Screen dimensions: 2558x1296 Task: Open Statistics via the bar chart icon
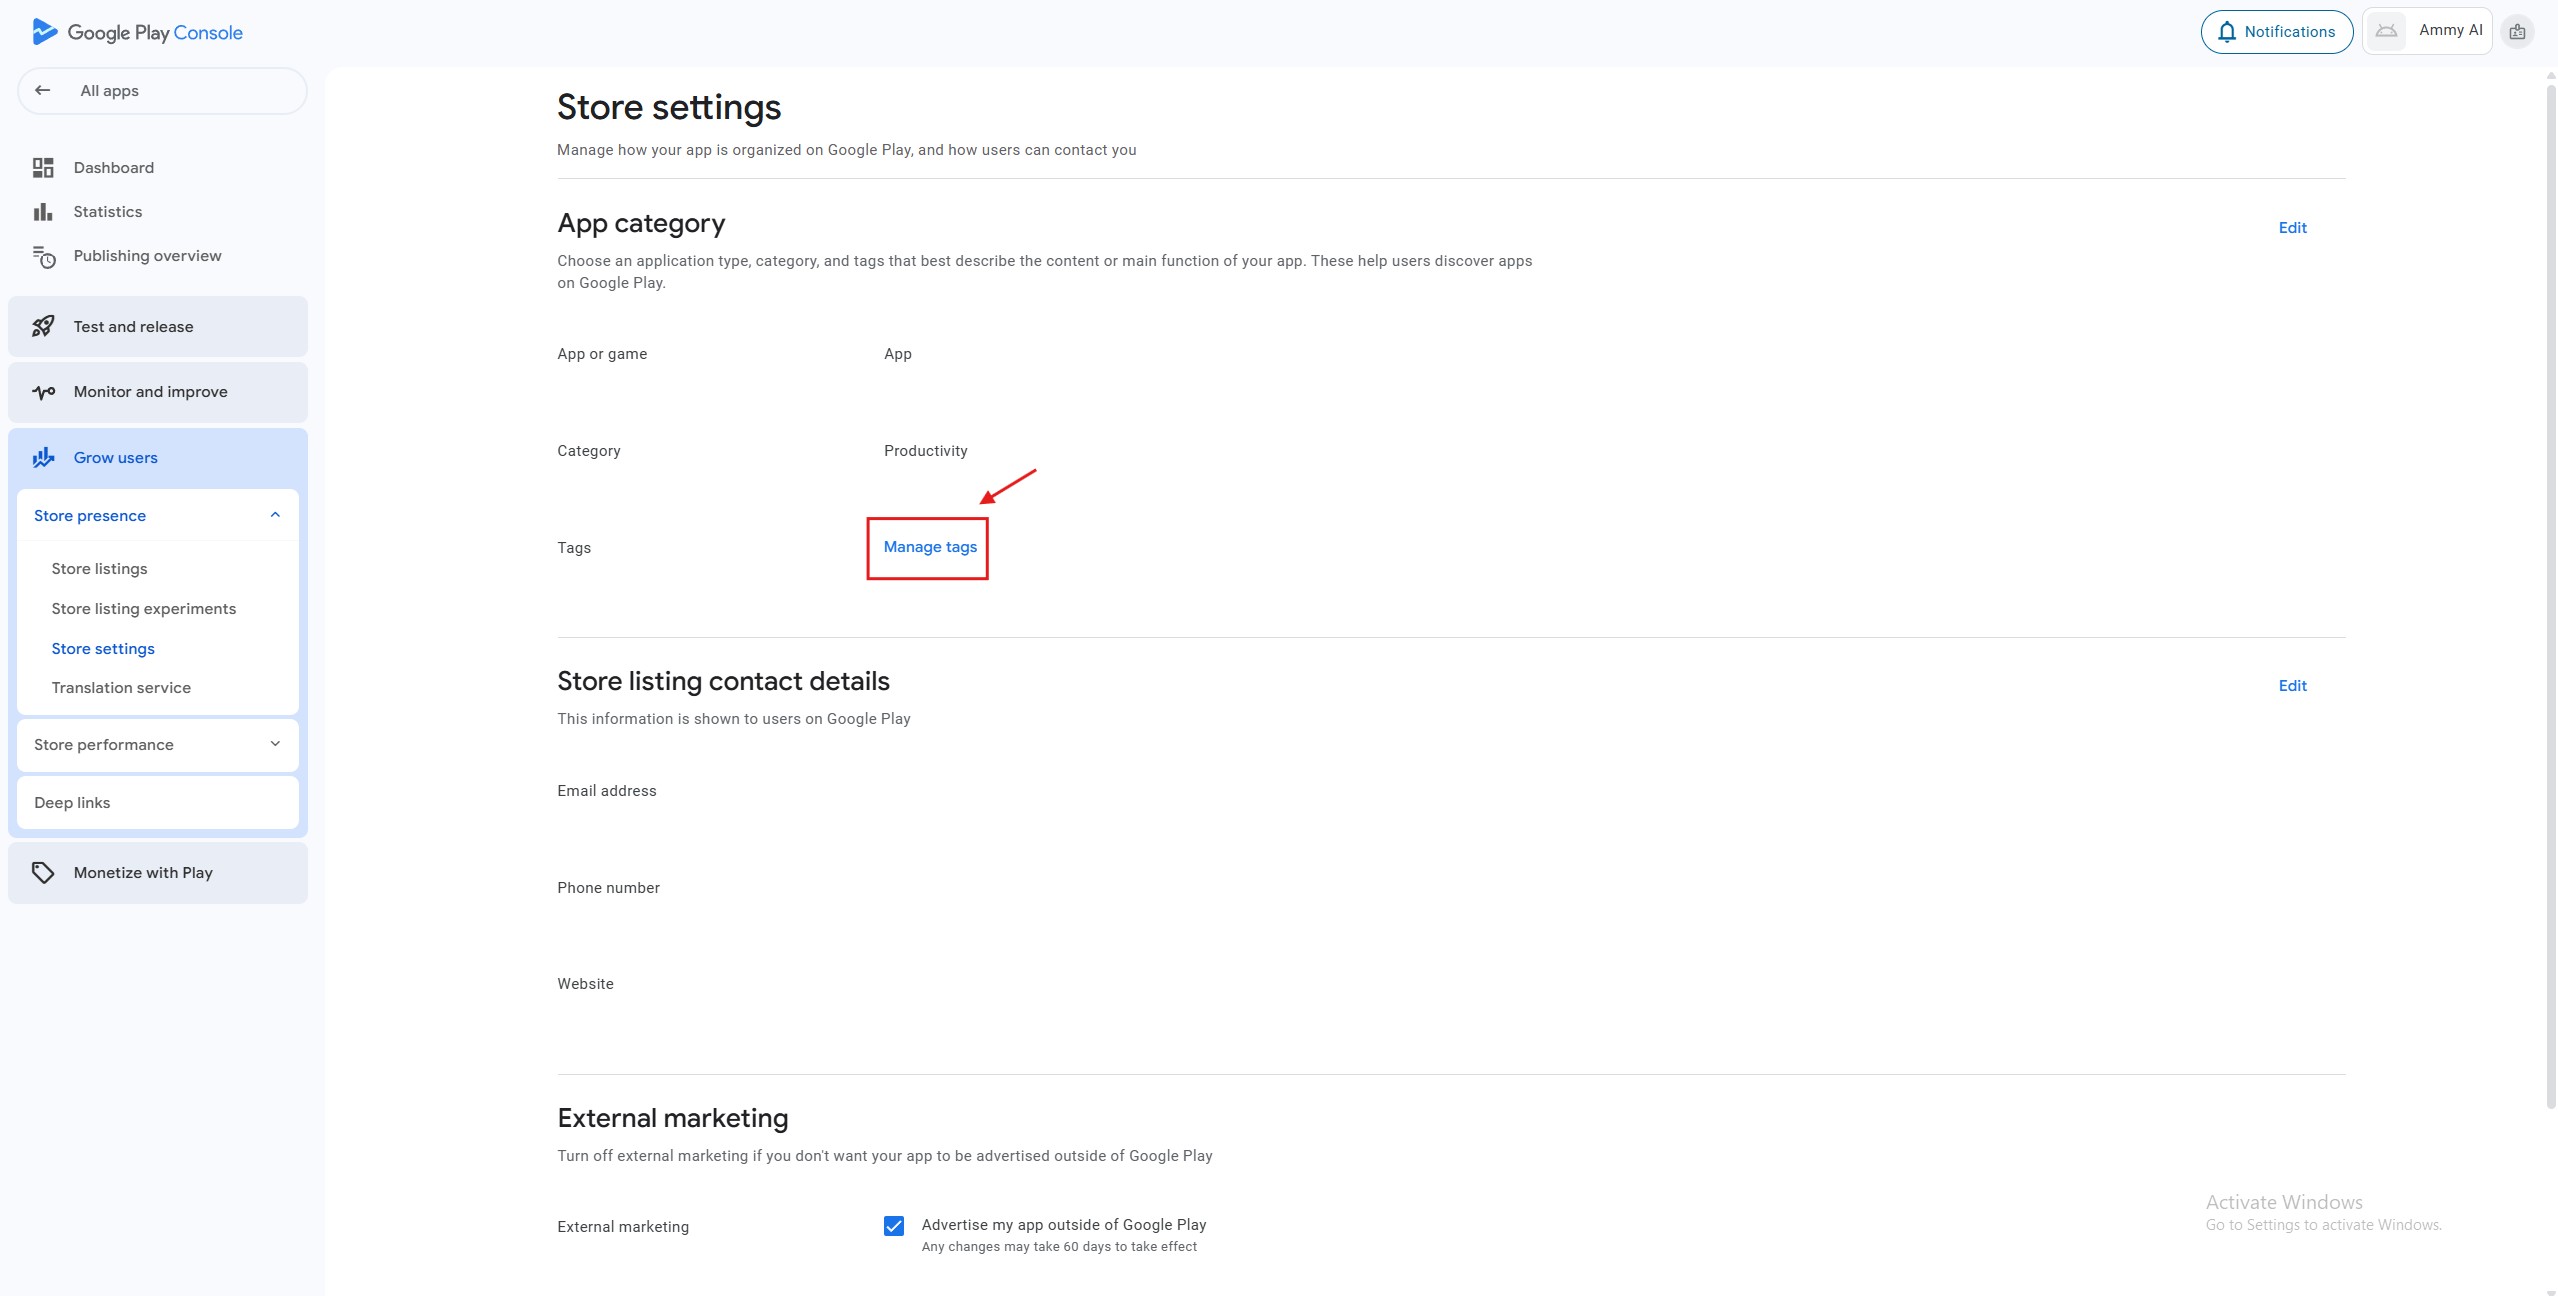tap(43, 212)
